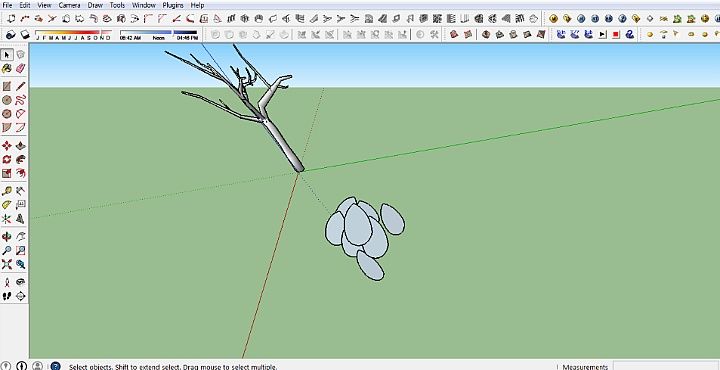Viewport: 720px width, 370px height.
Task: Go to Previous camera view
Action: pyautogui.click(x=21, y=264)
